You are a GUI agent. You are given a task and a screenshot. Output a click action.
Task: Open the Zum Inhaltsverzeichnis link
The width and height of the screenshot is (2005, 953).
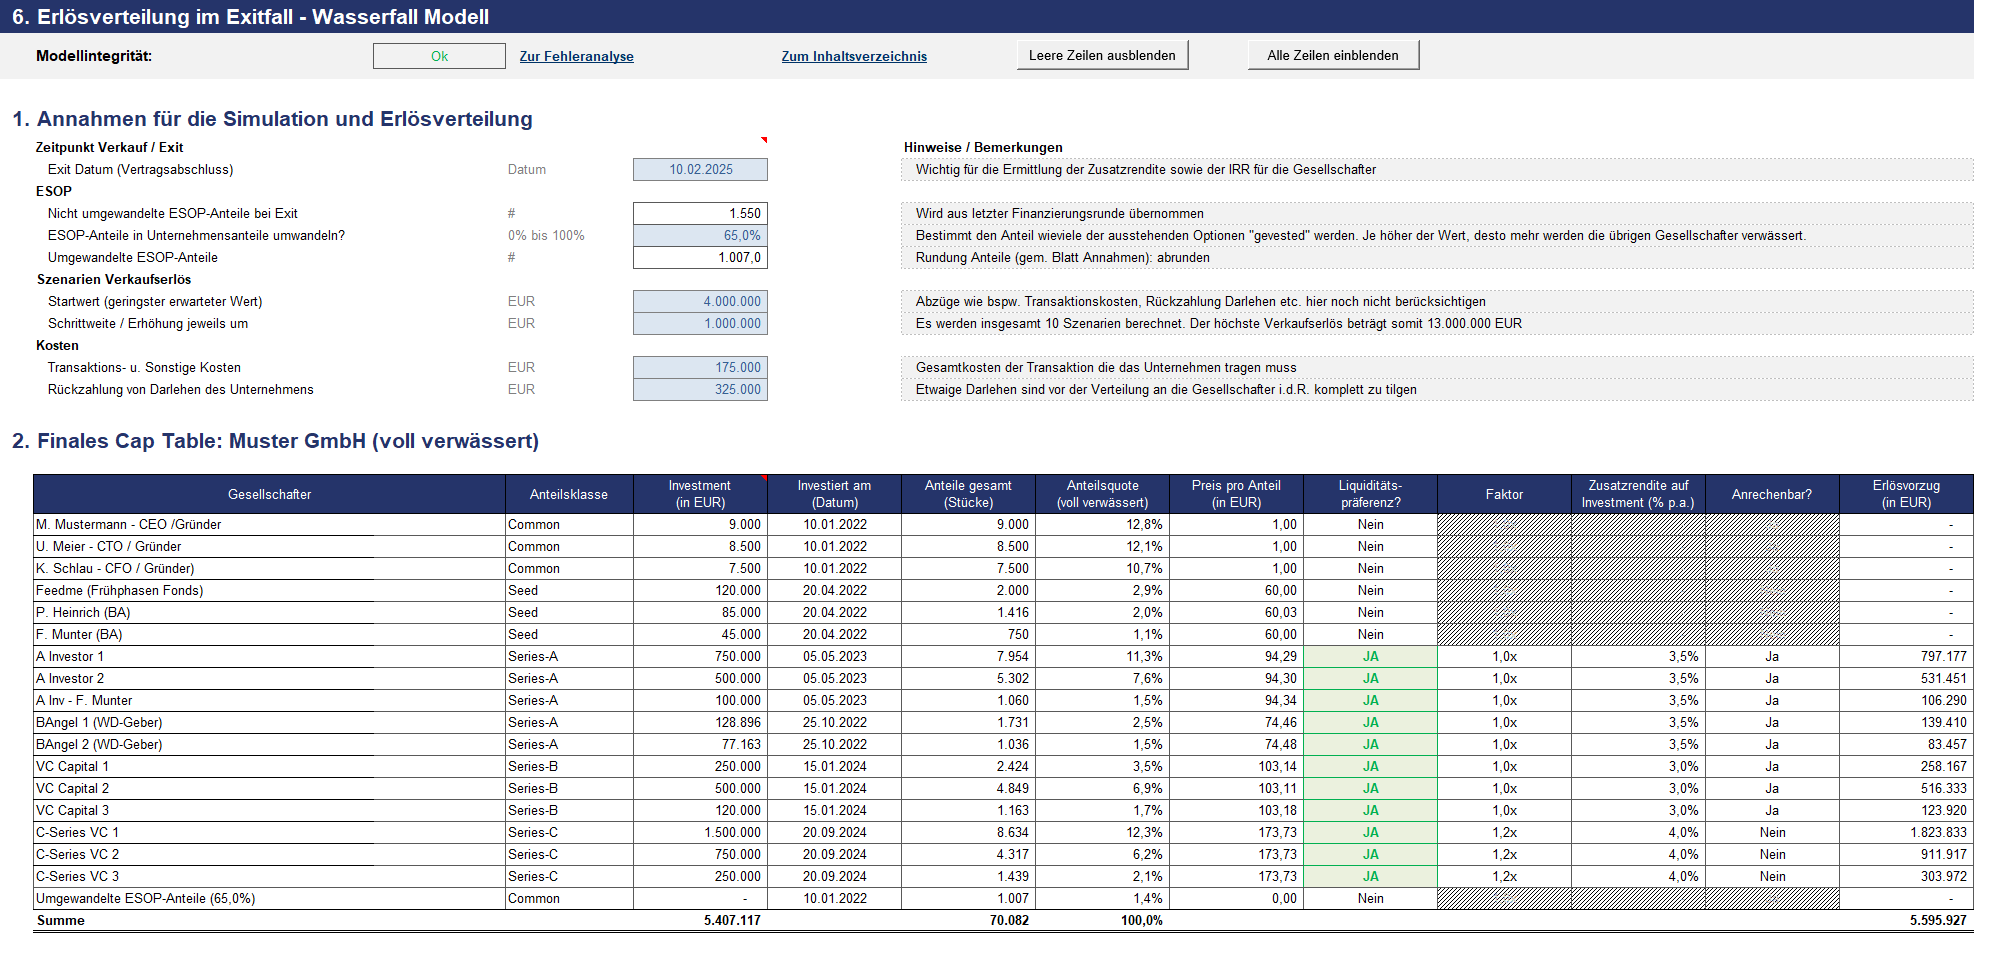click(x=854, y=56)
